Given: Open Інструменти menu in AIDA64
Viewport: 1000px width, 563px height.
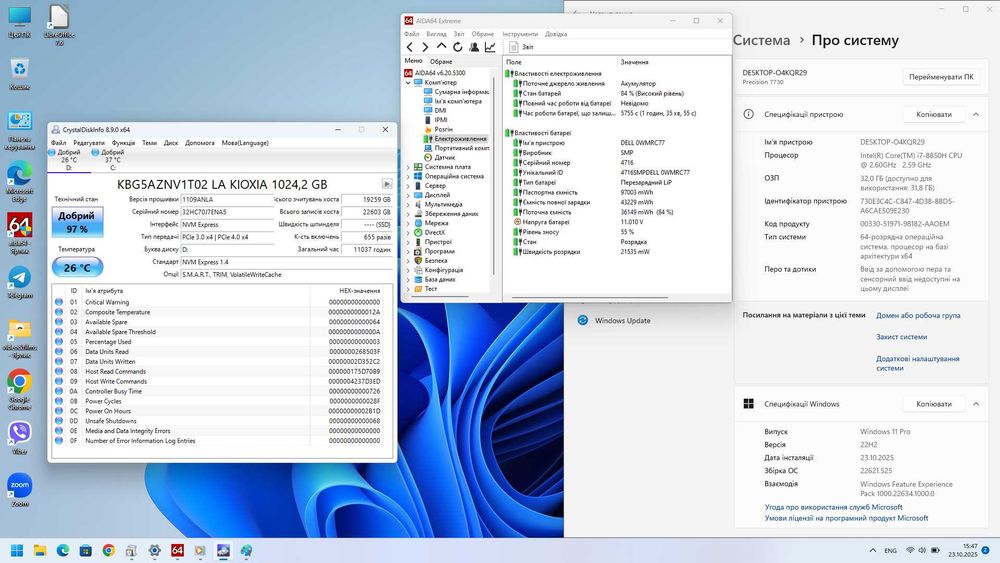Looking at the screenshot, I should (x=520, y=34).
